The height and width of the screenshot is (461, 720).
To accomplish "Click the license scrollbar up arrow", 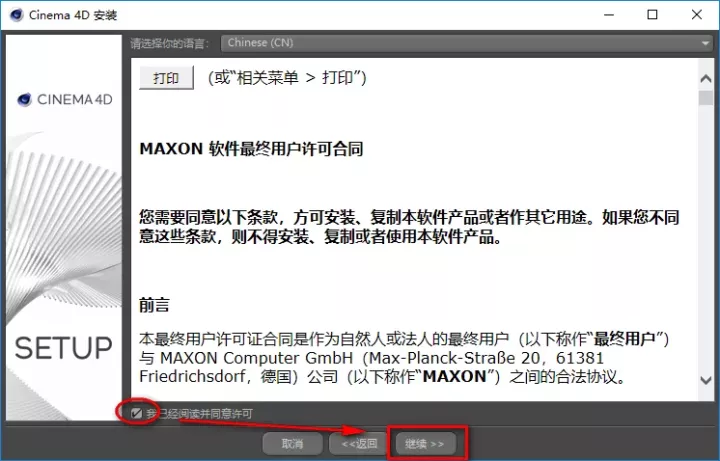I will (x=705, y=79).
